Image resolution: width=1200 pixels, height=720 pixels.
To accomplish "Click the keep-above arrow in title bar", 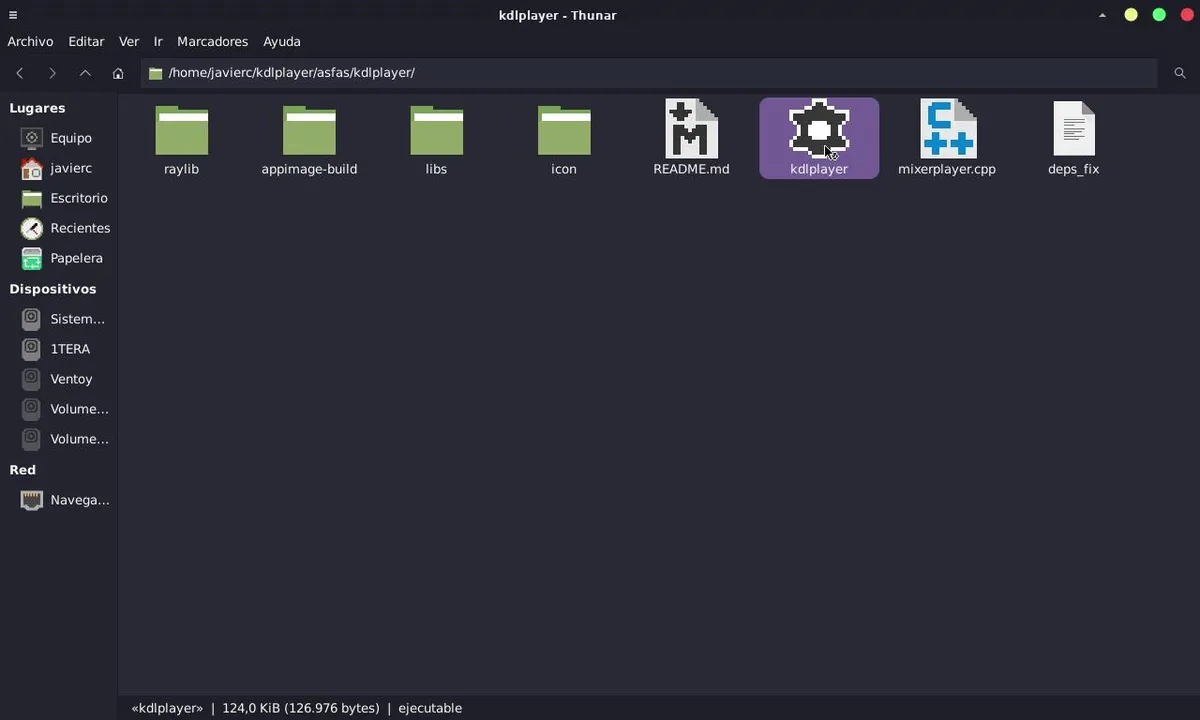I will [1102, 15].
